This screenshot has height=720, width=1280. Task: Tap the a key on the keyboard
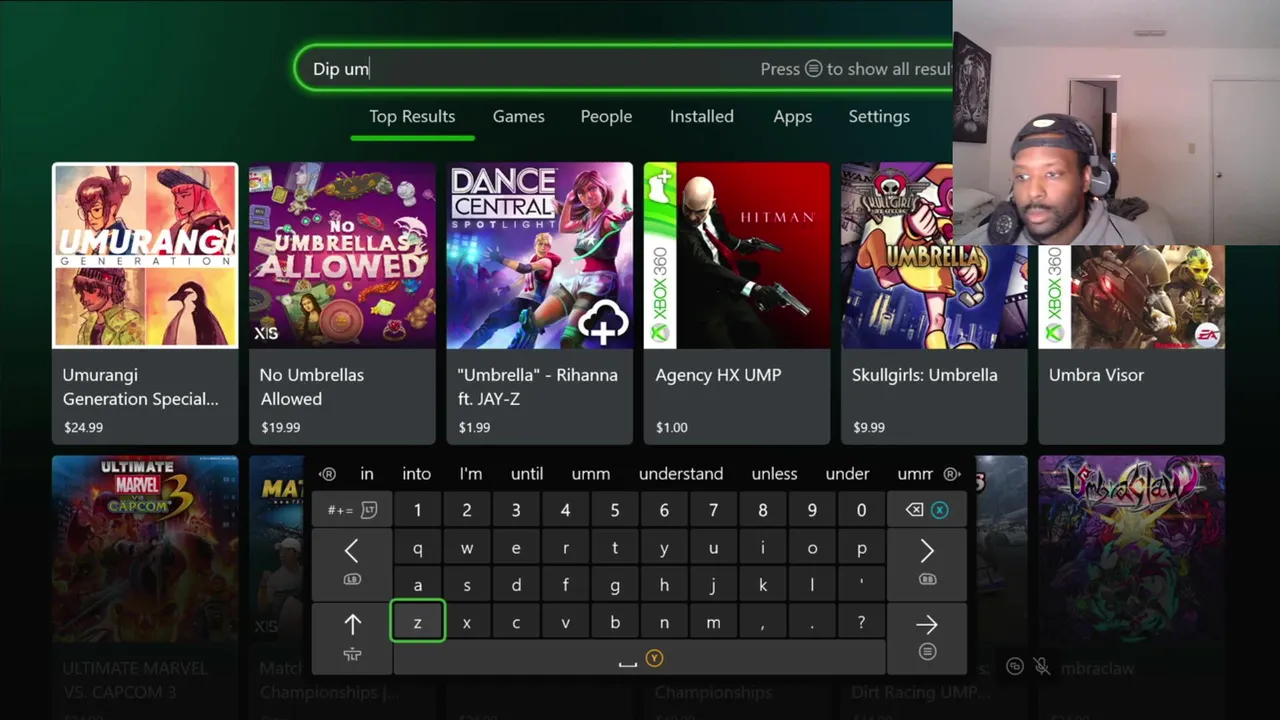pos(417,585)
